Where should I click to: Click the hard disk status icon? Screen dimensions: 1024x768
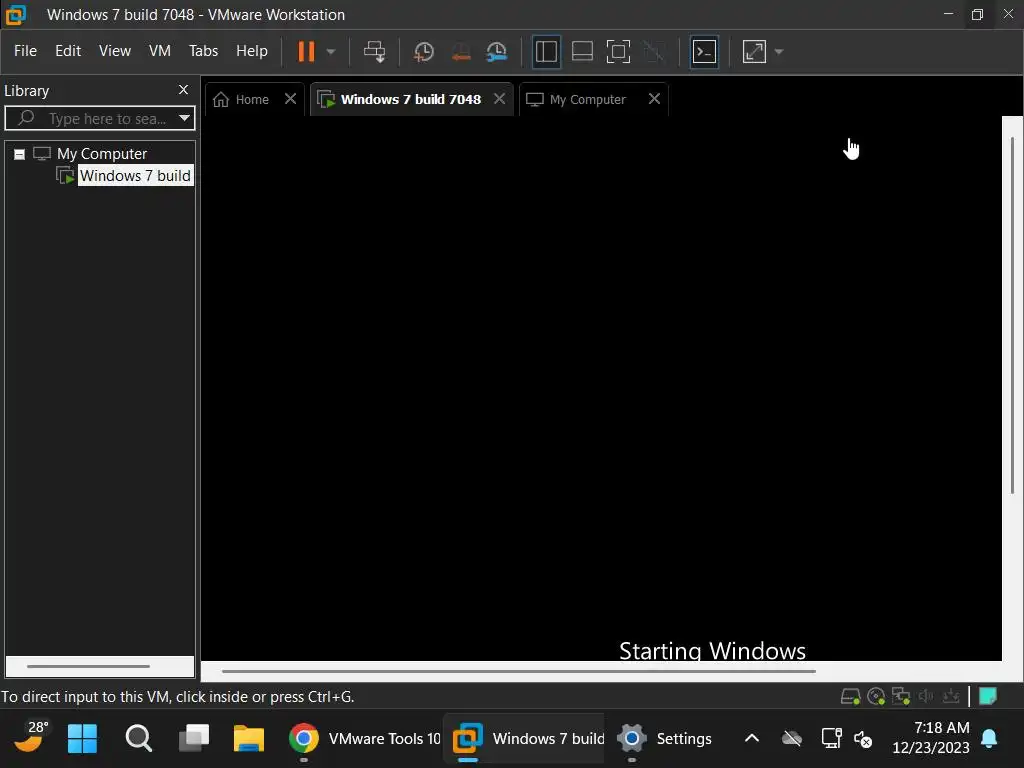[x=850, y=697]
